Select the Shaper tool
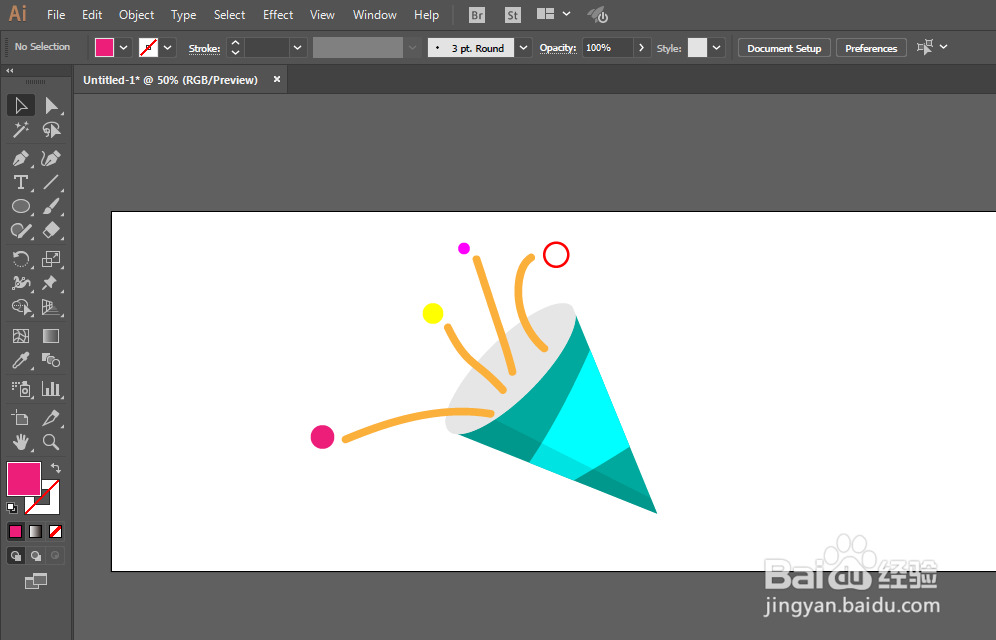996x640 pixels. (21, 230)
